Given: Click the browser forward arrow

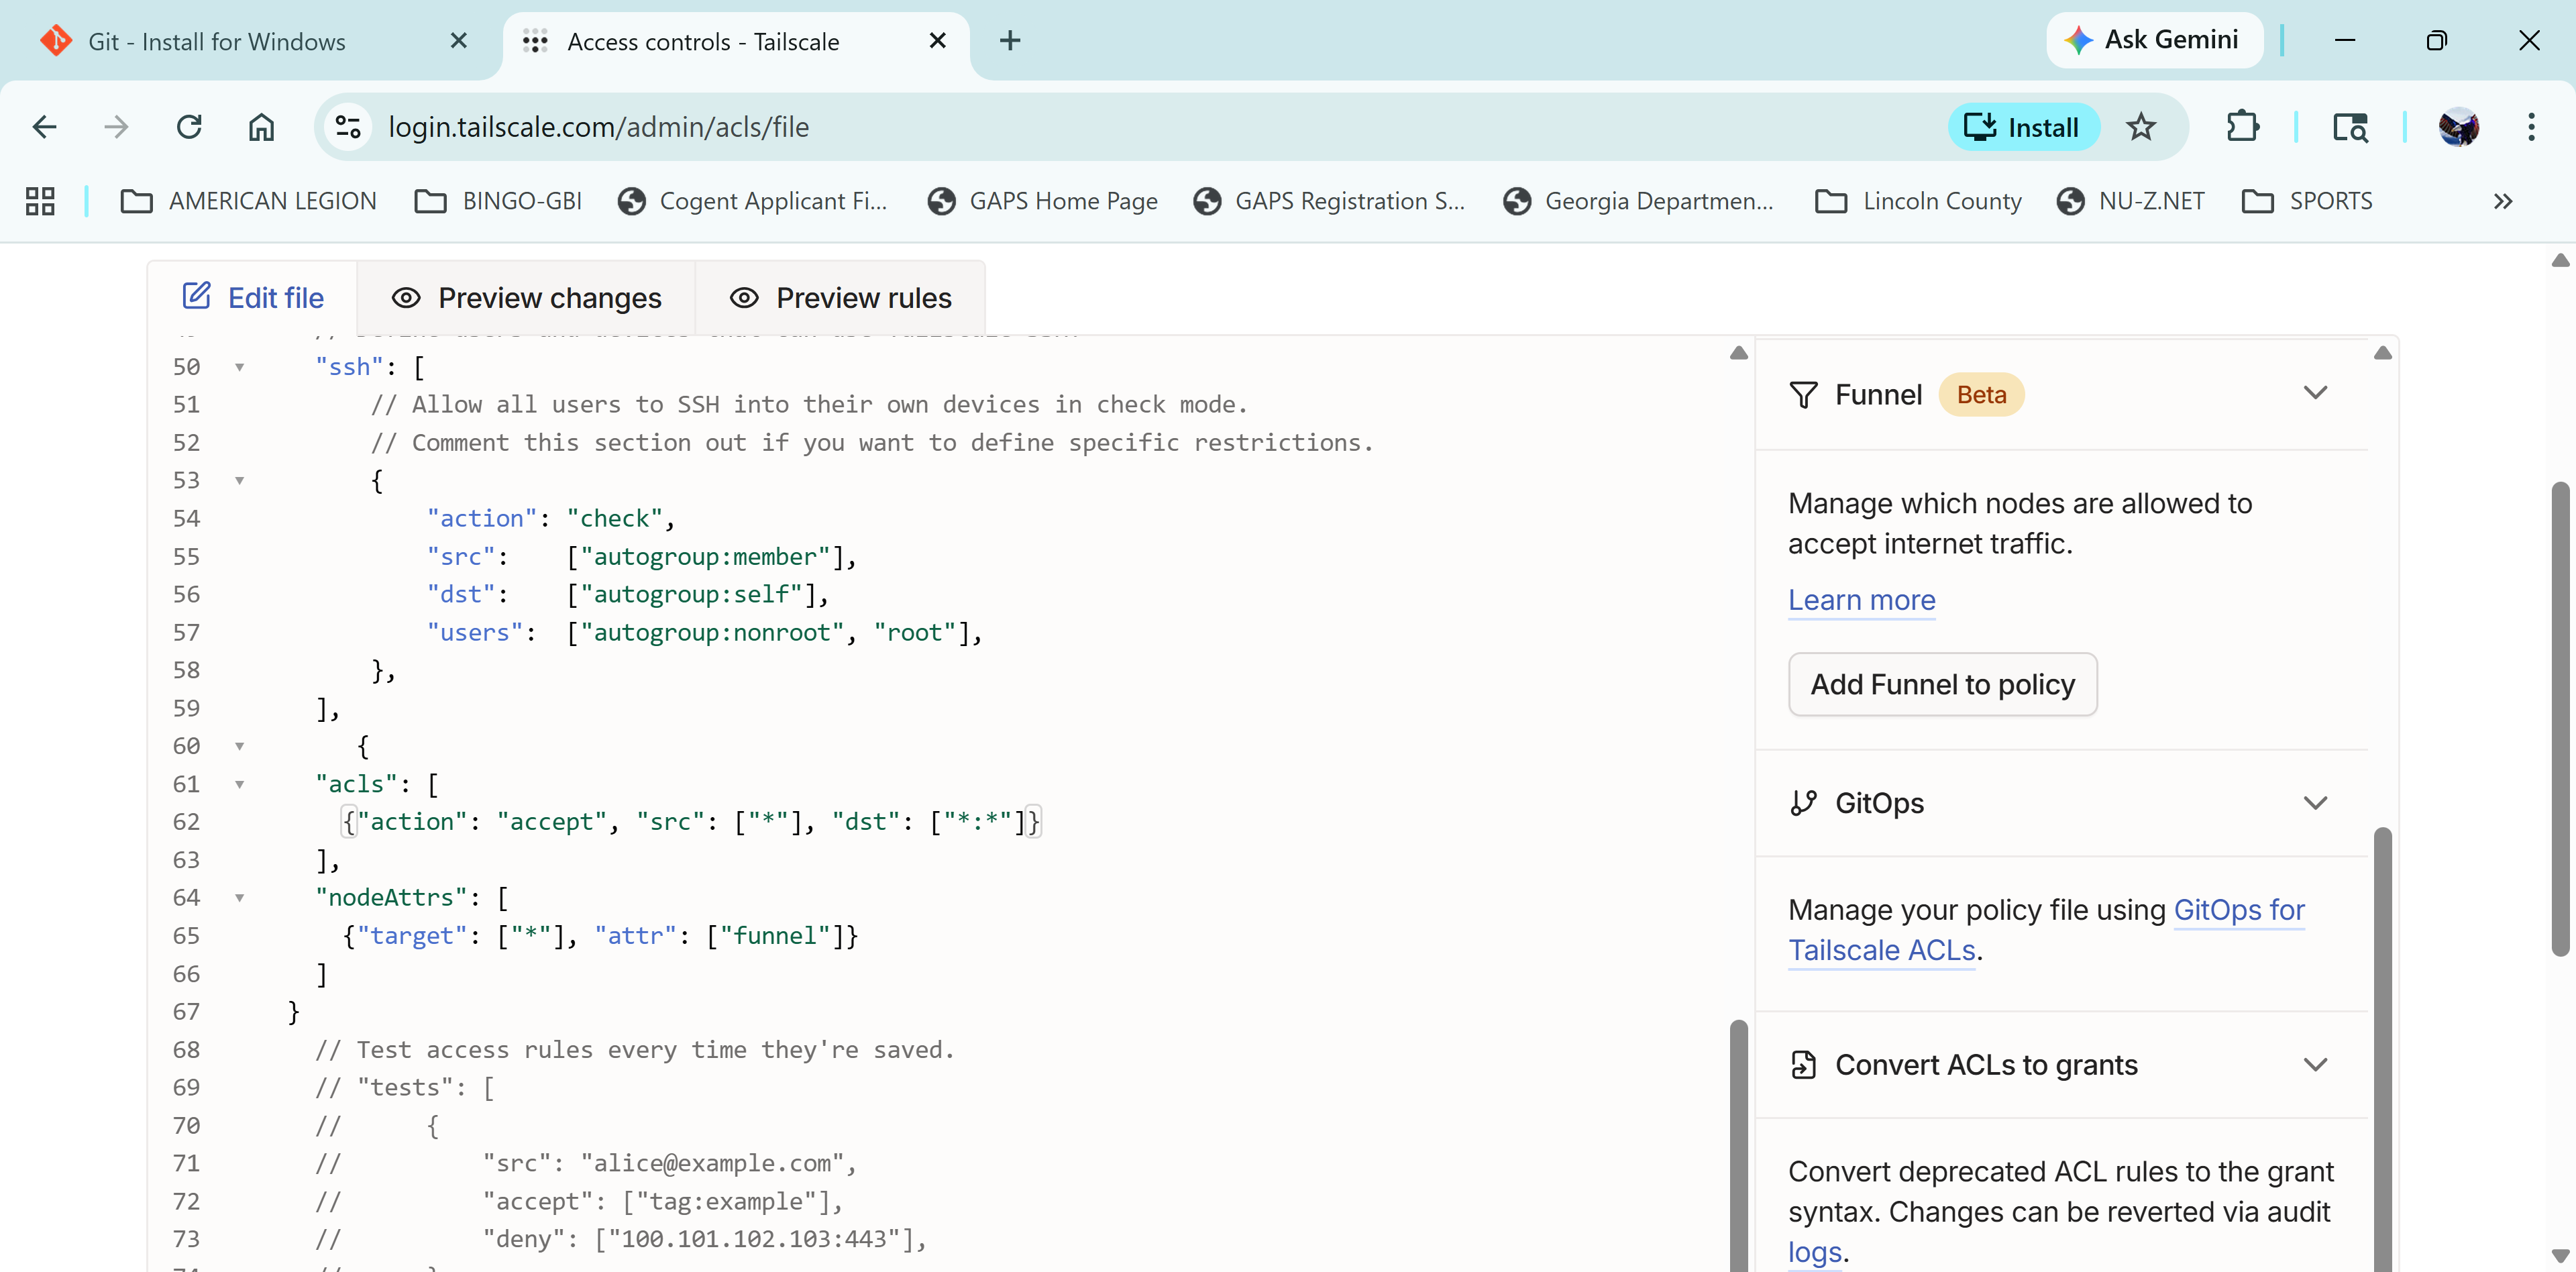Looking at the screenshot, I should [x=116, y=127].
